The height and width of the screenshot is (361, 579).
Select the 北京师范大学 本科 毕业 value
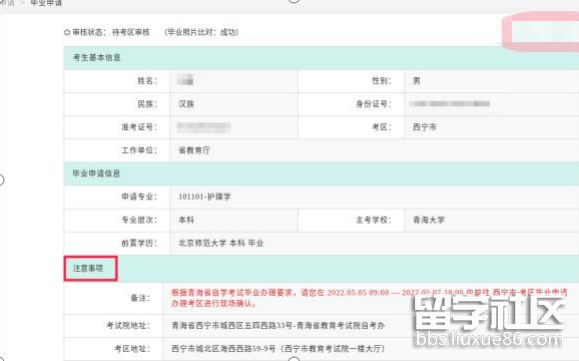(x=221, y=243)
